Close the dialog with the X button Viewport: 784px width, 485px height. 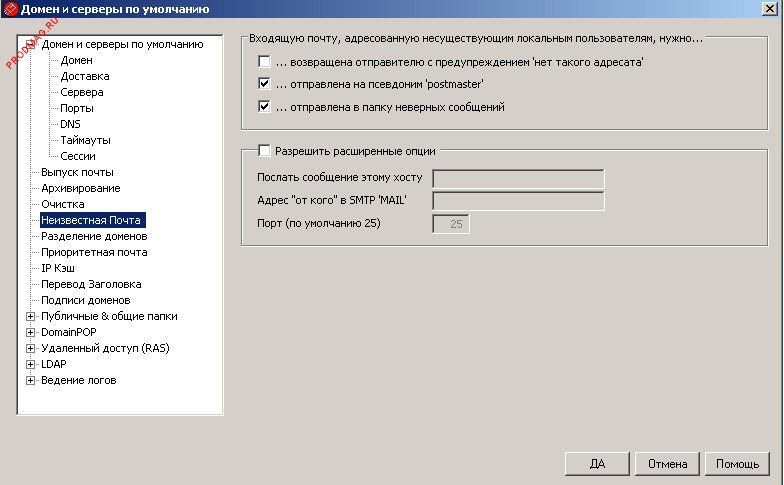[x=771, y=9]
